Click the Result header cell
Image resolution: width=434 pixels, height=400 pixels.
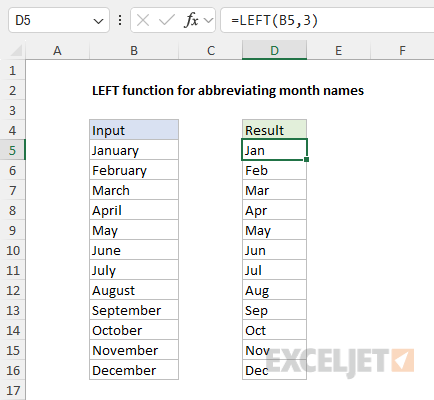(274, 130)
